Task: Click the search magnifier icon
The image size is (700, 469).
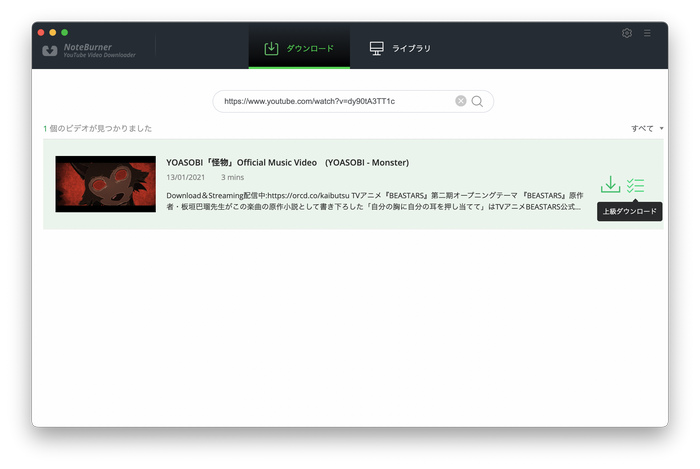Action: pyautogui.click(x=477, y=101)
